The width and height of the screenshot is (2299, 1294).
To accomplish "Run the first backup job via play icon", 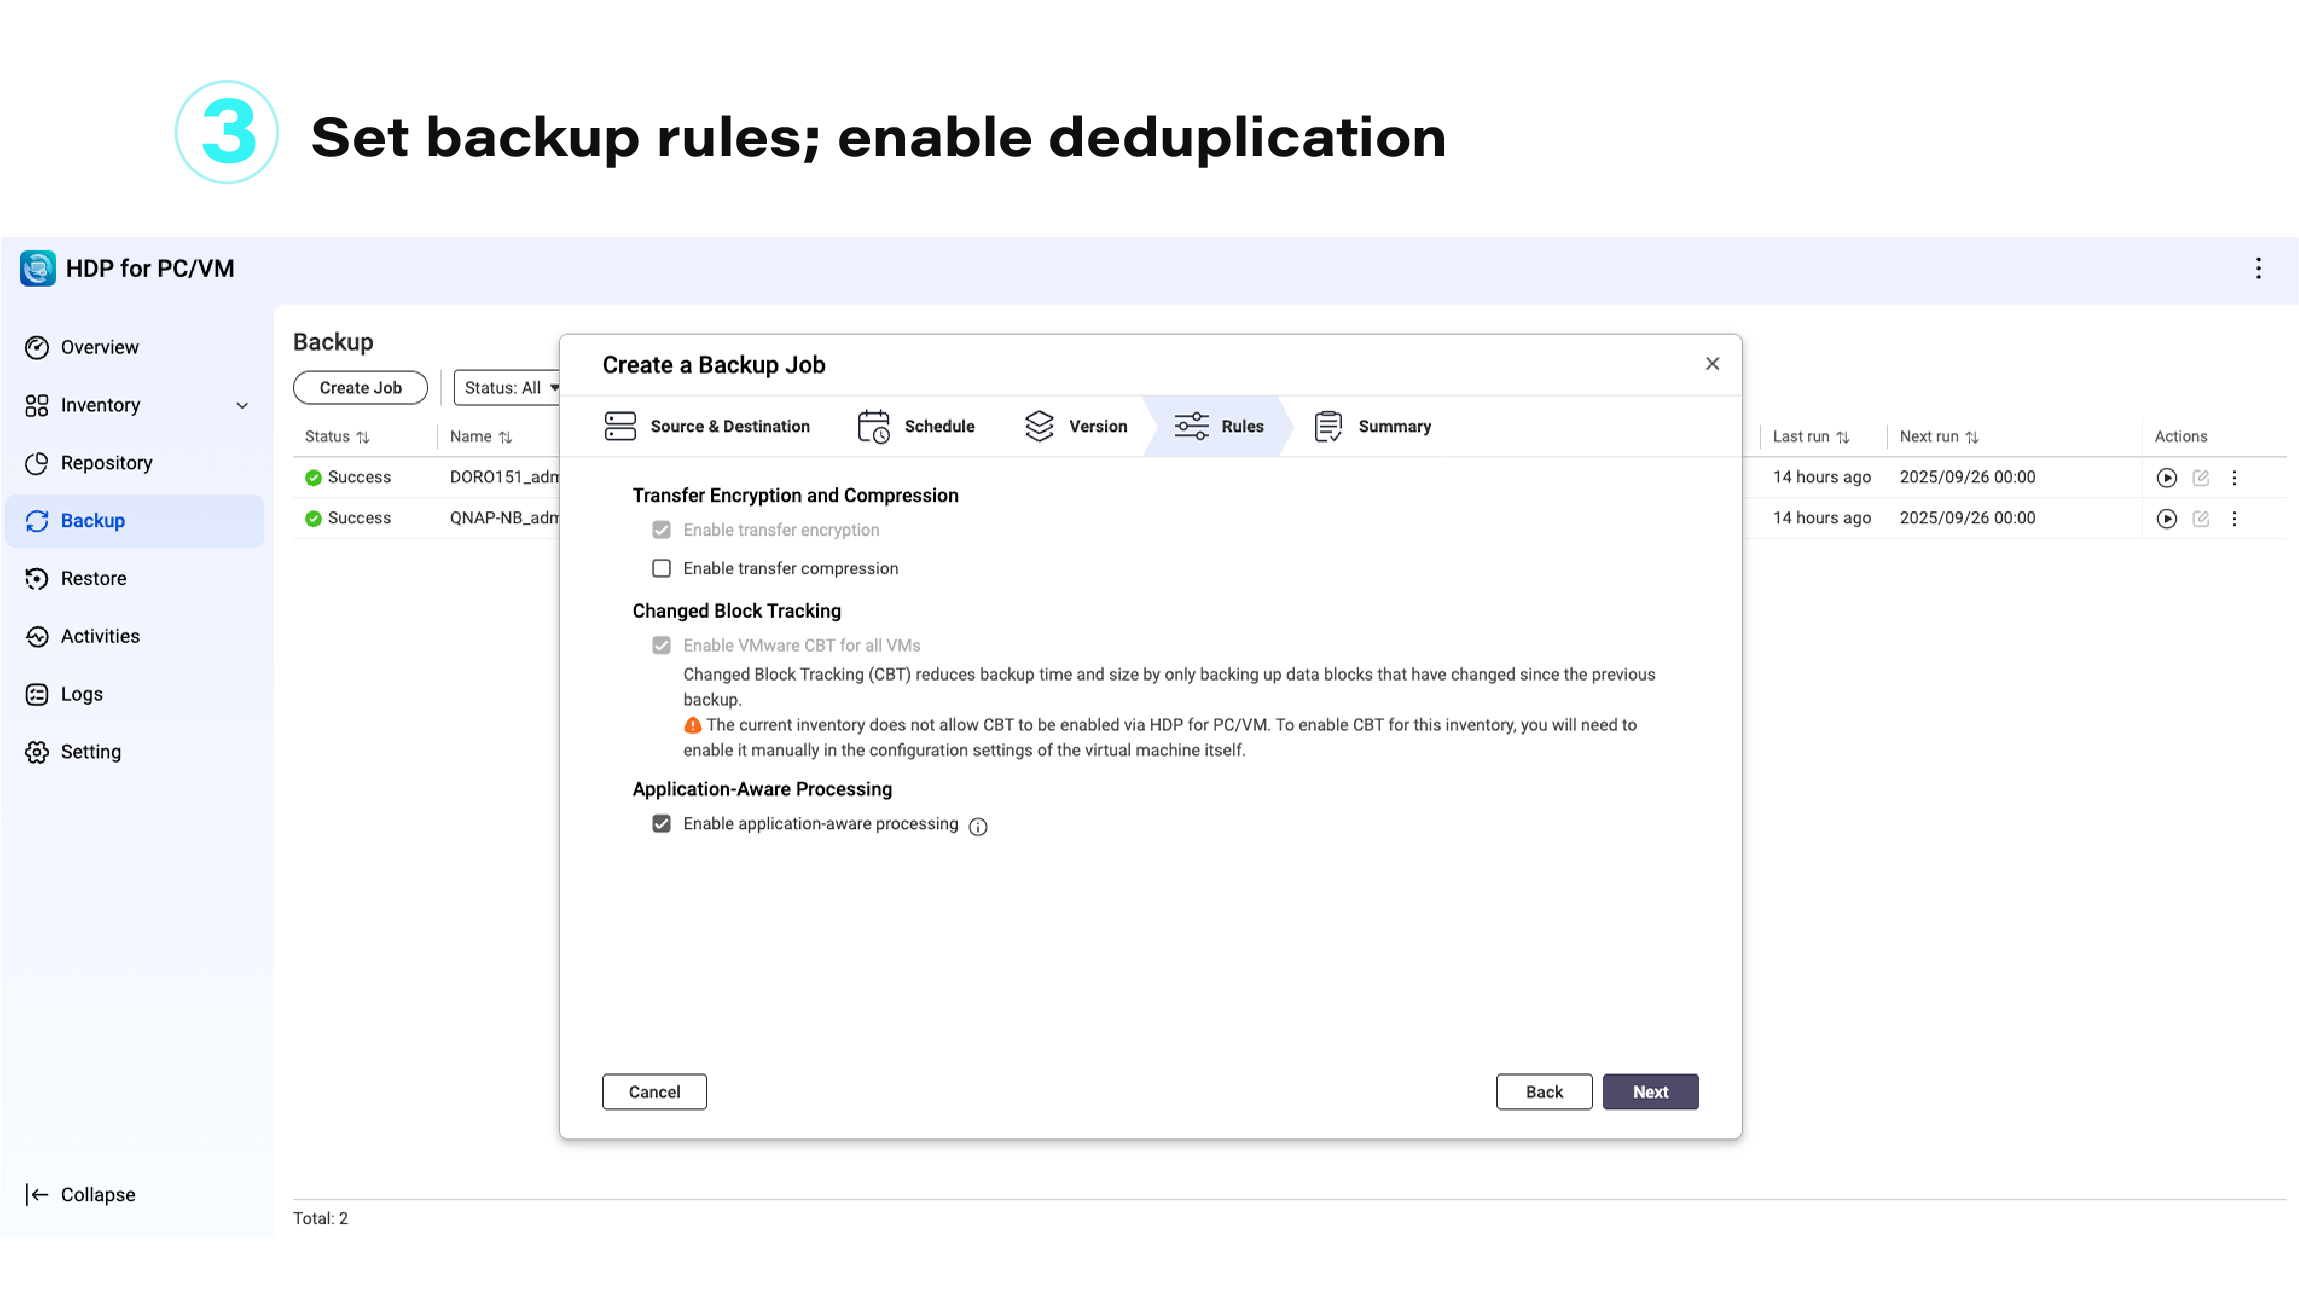I will [x=2166, y=478].
